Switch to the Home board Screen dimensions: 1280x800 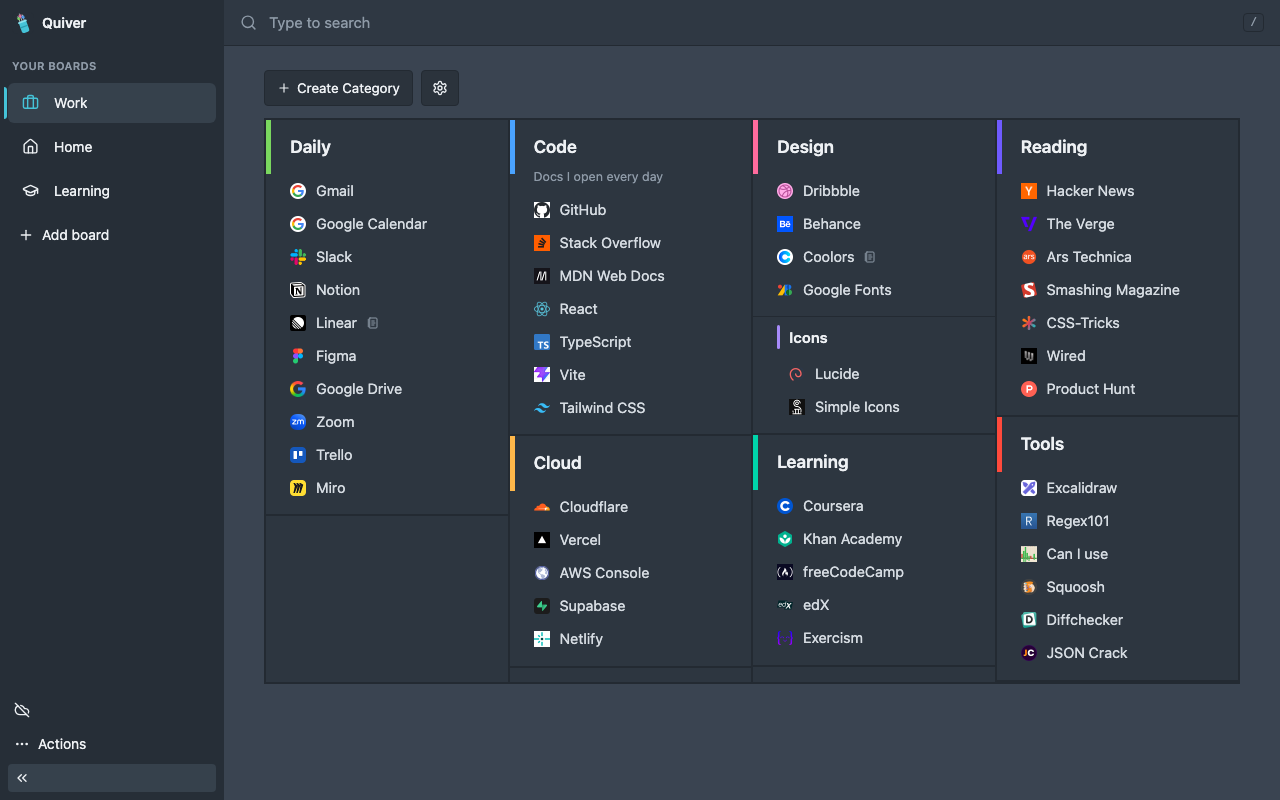point(110,147)
